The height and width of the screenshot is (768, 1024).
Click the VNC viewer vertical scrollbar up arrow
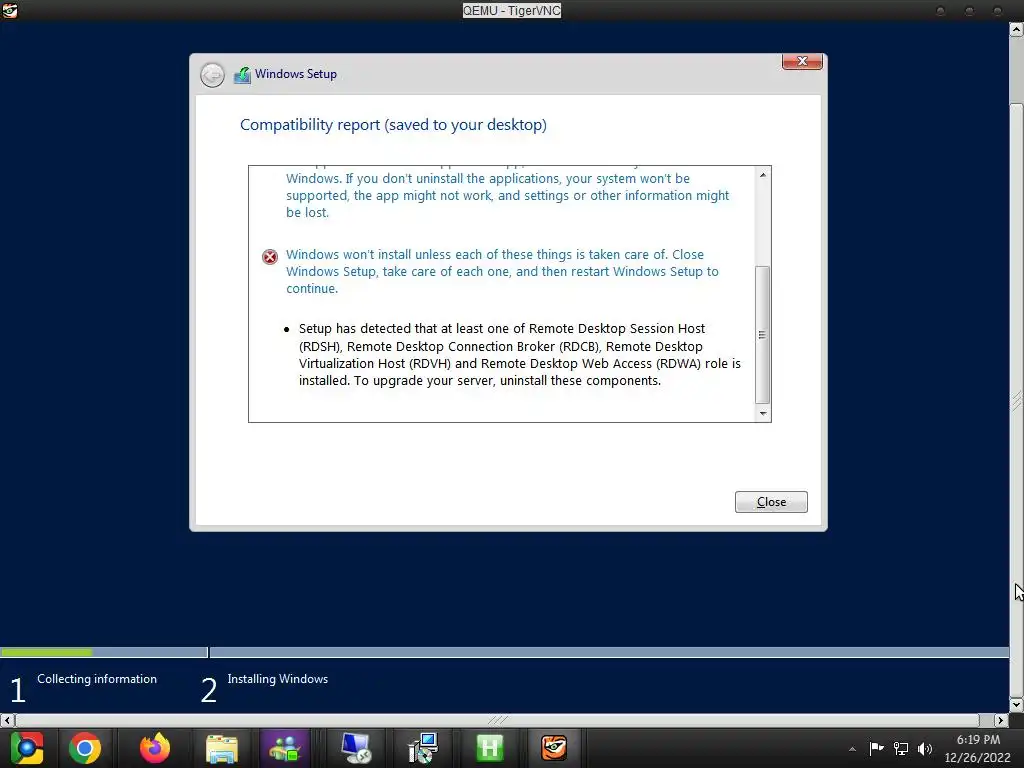pos(1016,29)
